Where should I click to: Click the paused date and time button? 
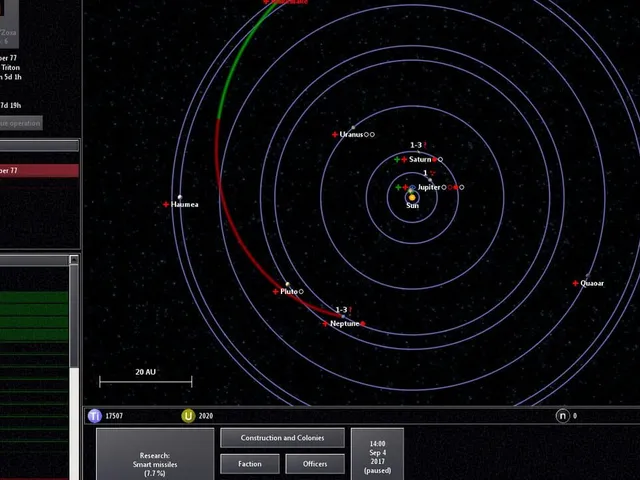pos(378,454)
